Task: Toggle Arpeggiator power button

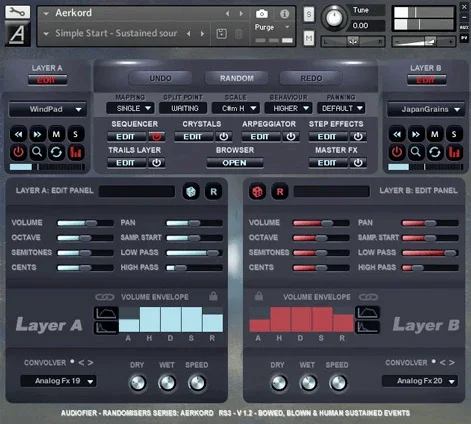Action: [x=291, y=137]
